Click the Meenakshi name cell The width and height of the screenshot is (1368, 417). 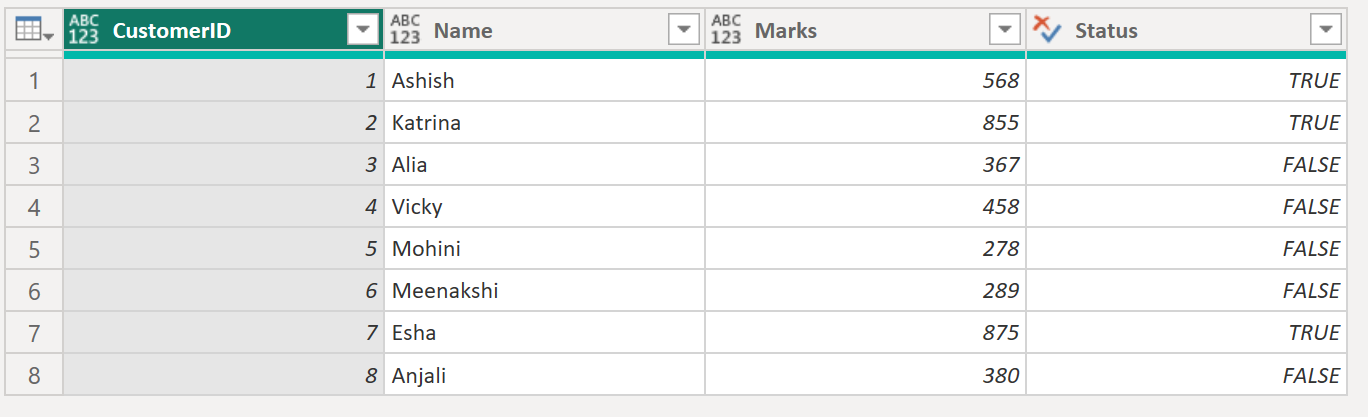click(x=544, y=291)
